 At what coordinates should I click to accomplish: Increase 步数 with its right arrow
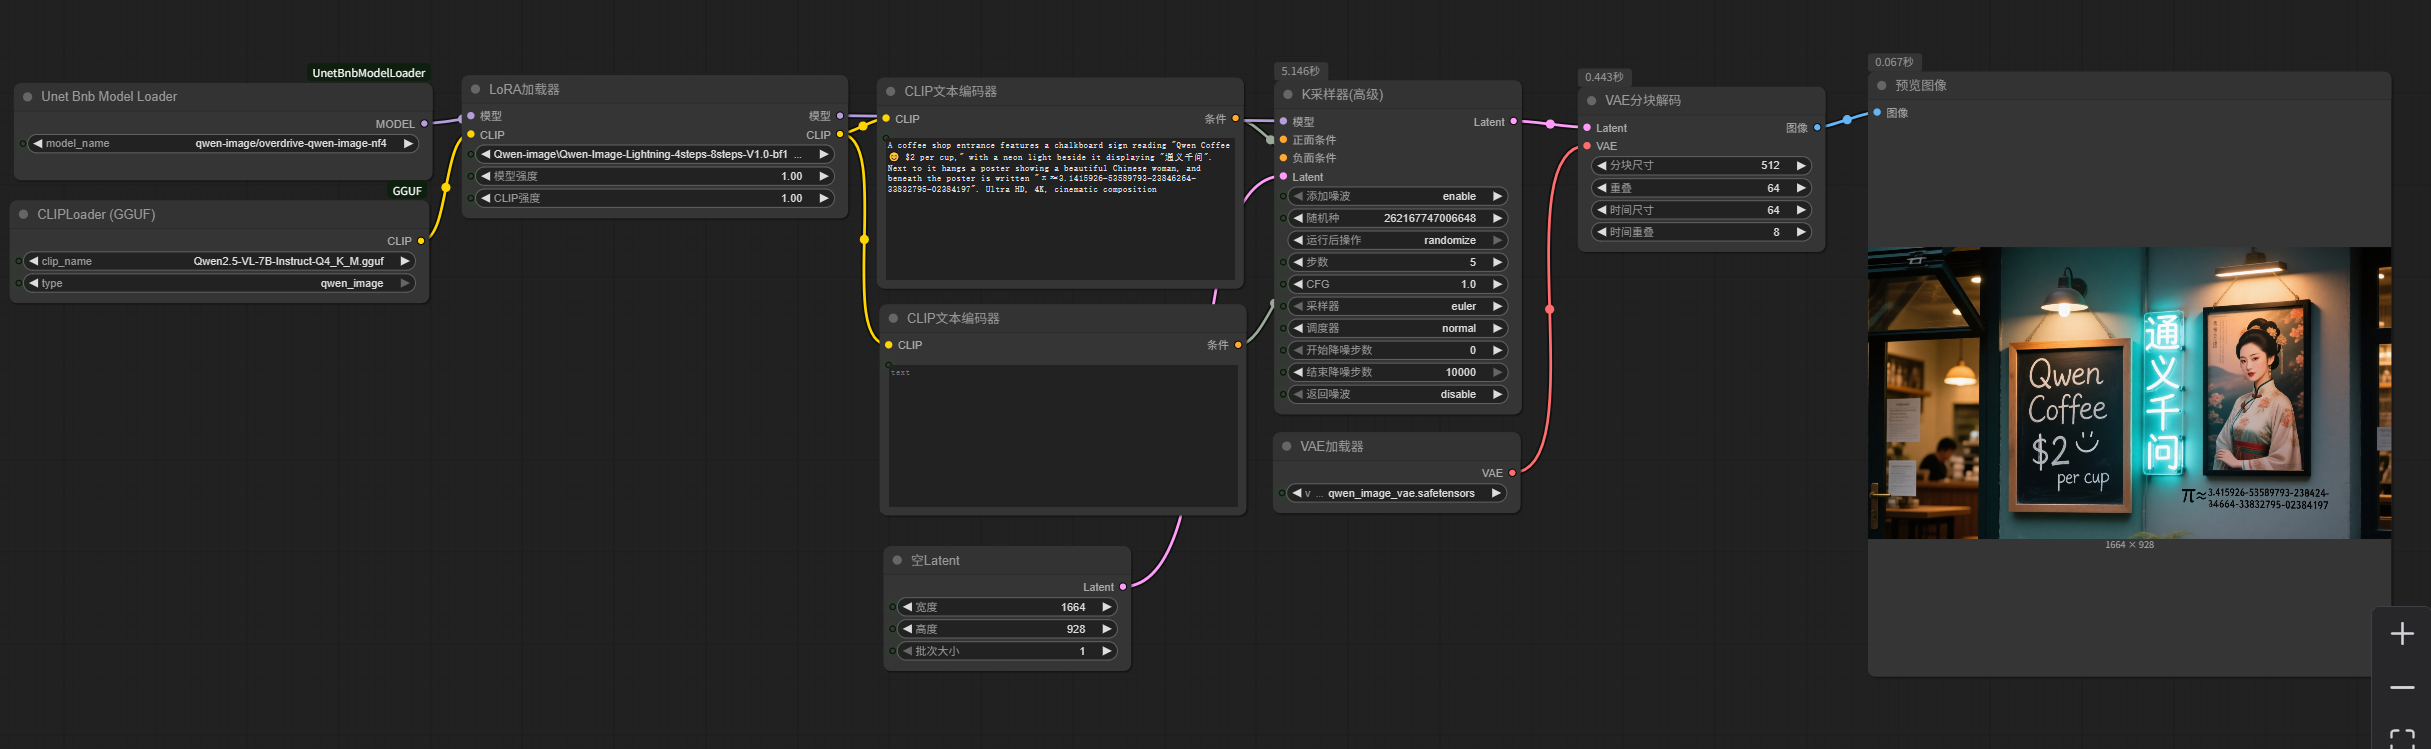tap(1497, 262)
